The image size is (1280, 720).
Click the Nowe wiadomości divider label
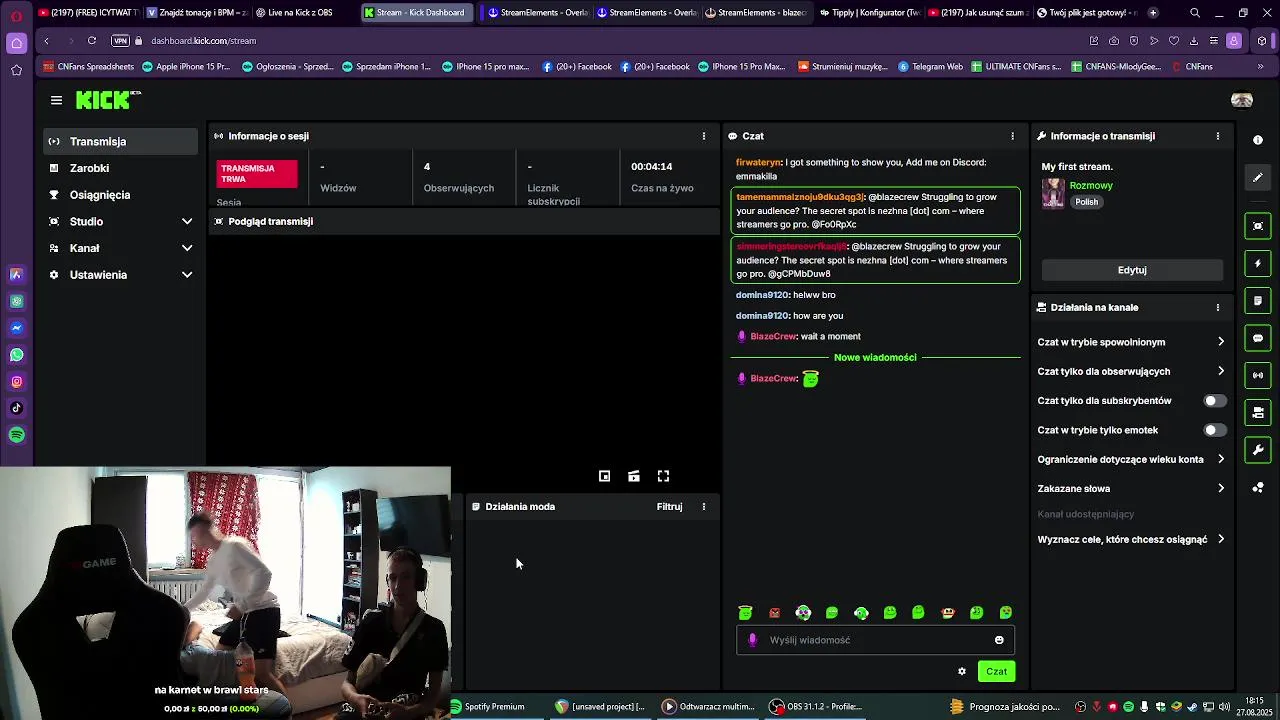(875, 357)
